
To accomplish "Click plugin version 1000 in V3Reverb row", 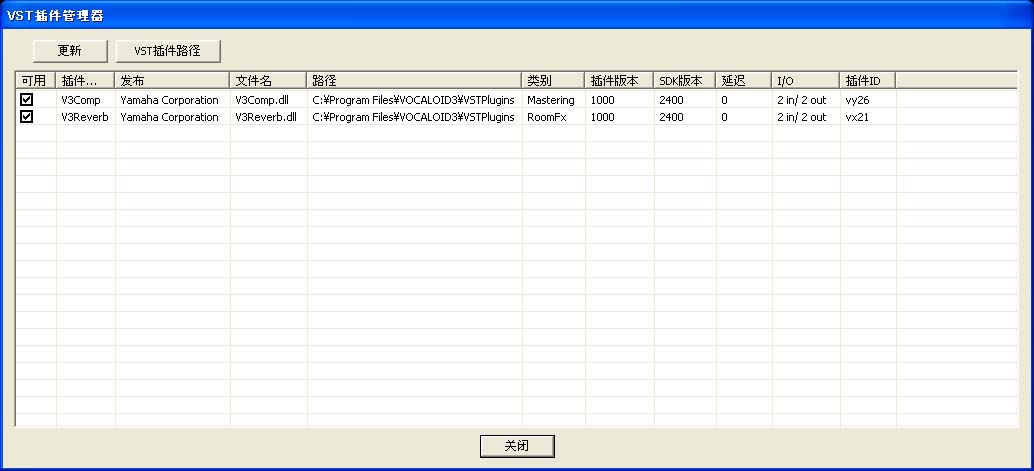I will coord(602,117).
